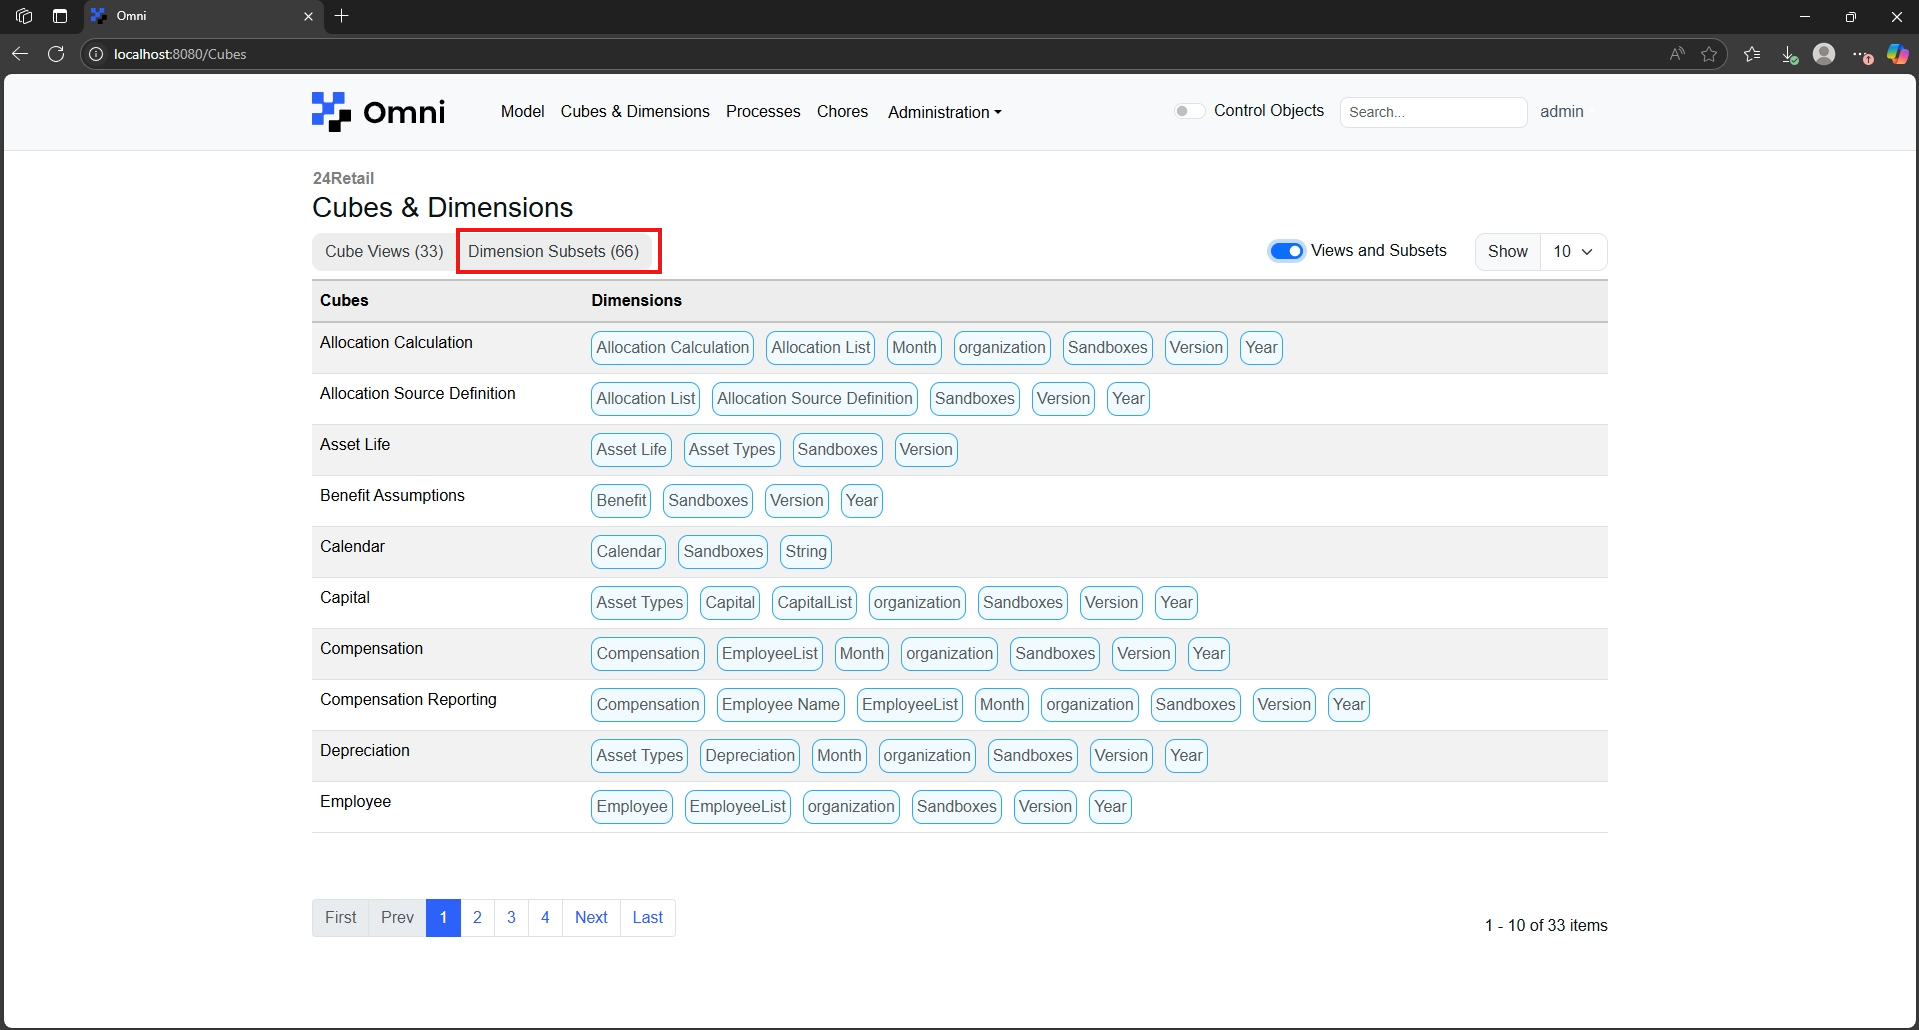Toggle Control Objects switch
This screenshot has width=1919, height=1030.
[x=1188, y=111]
